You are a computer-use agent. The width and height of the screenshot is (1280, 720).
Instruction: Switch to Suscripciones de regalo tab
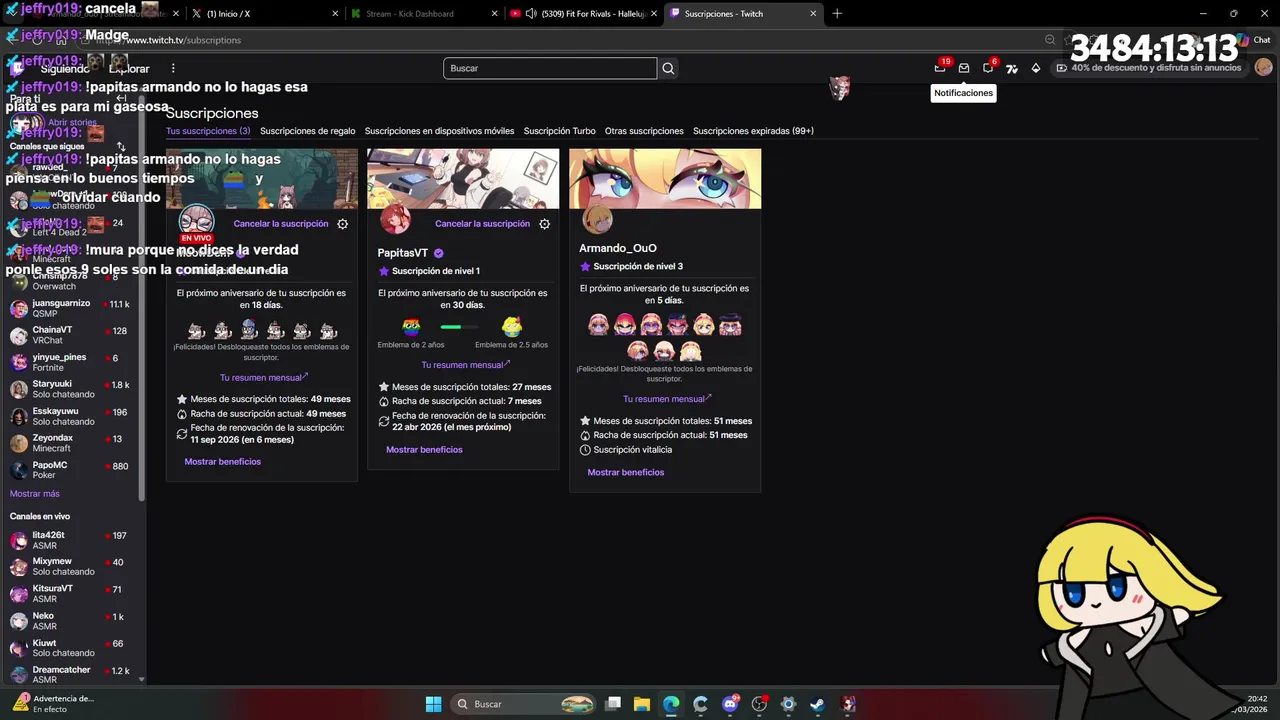point(307,131)
